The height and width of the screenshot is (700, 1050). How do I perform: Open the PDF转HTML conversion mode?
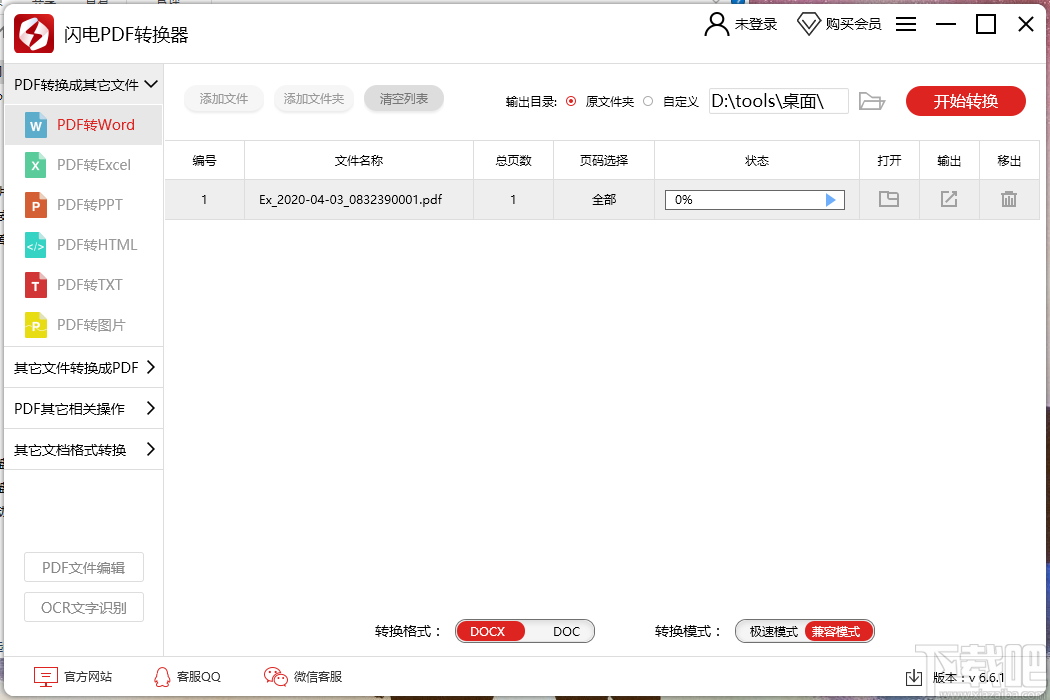click(80, 245)
